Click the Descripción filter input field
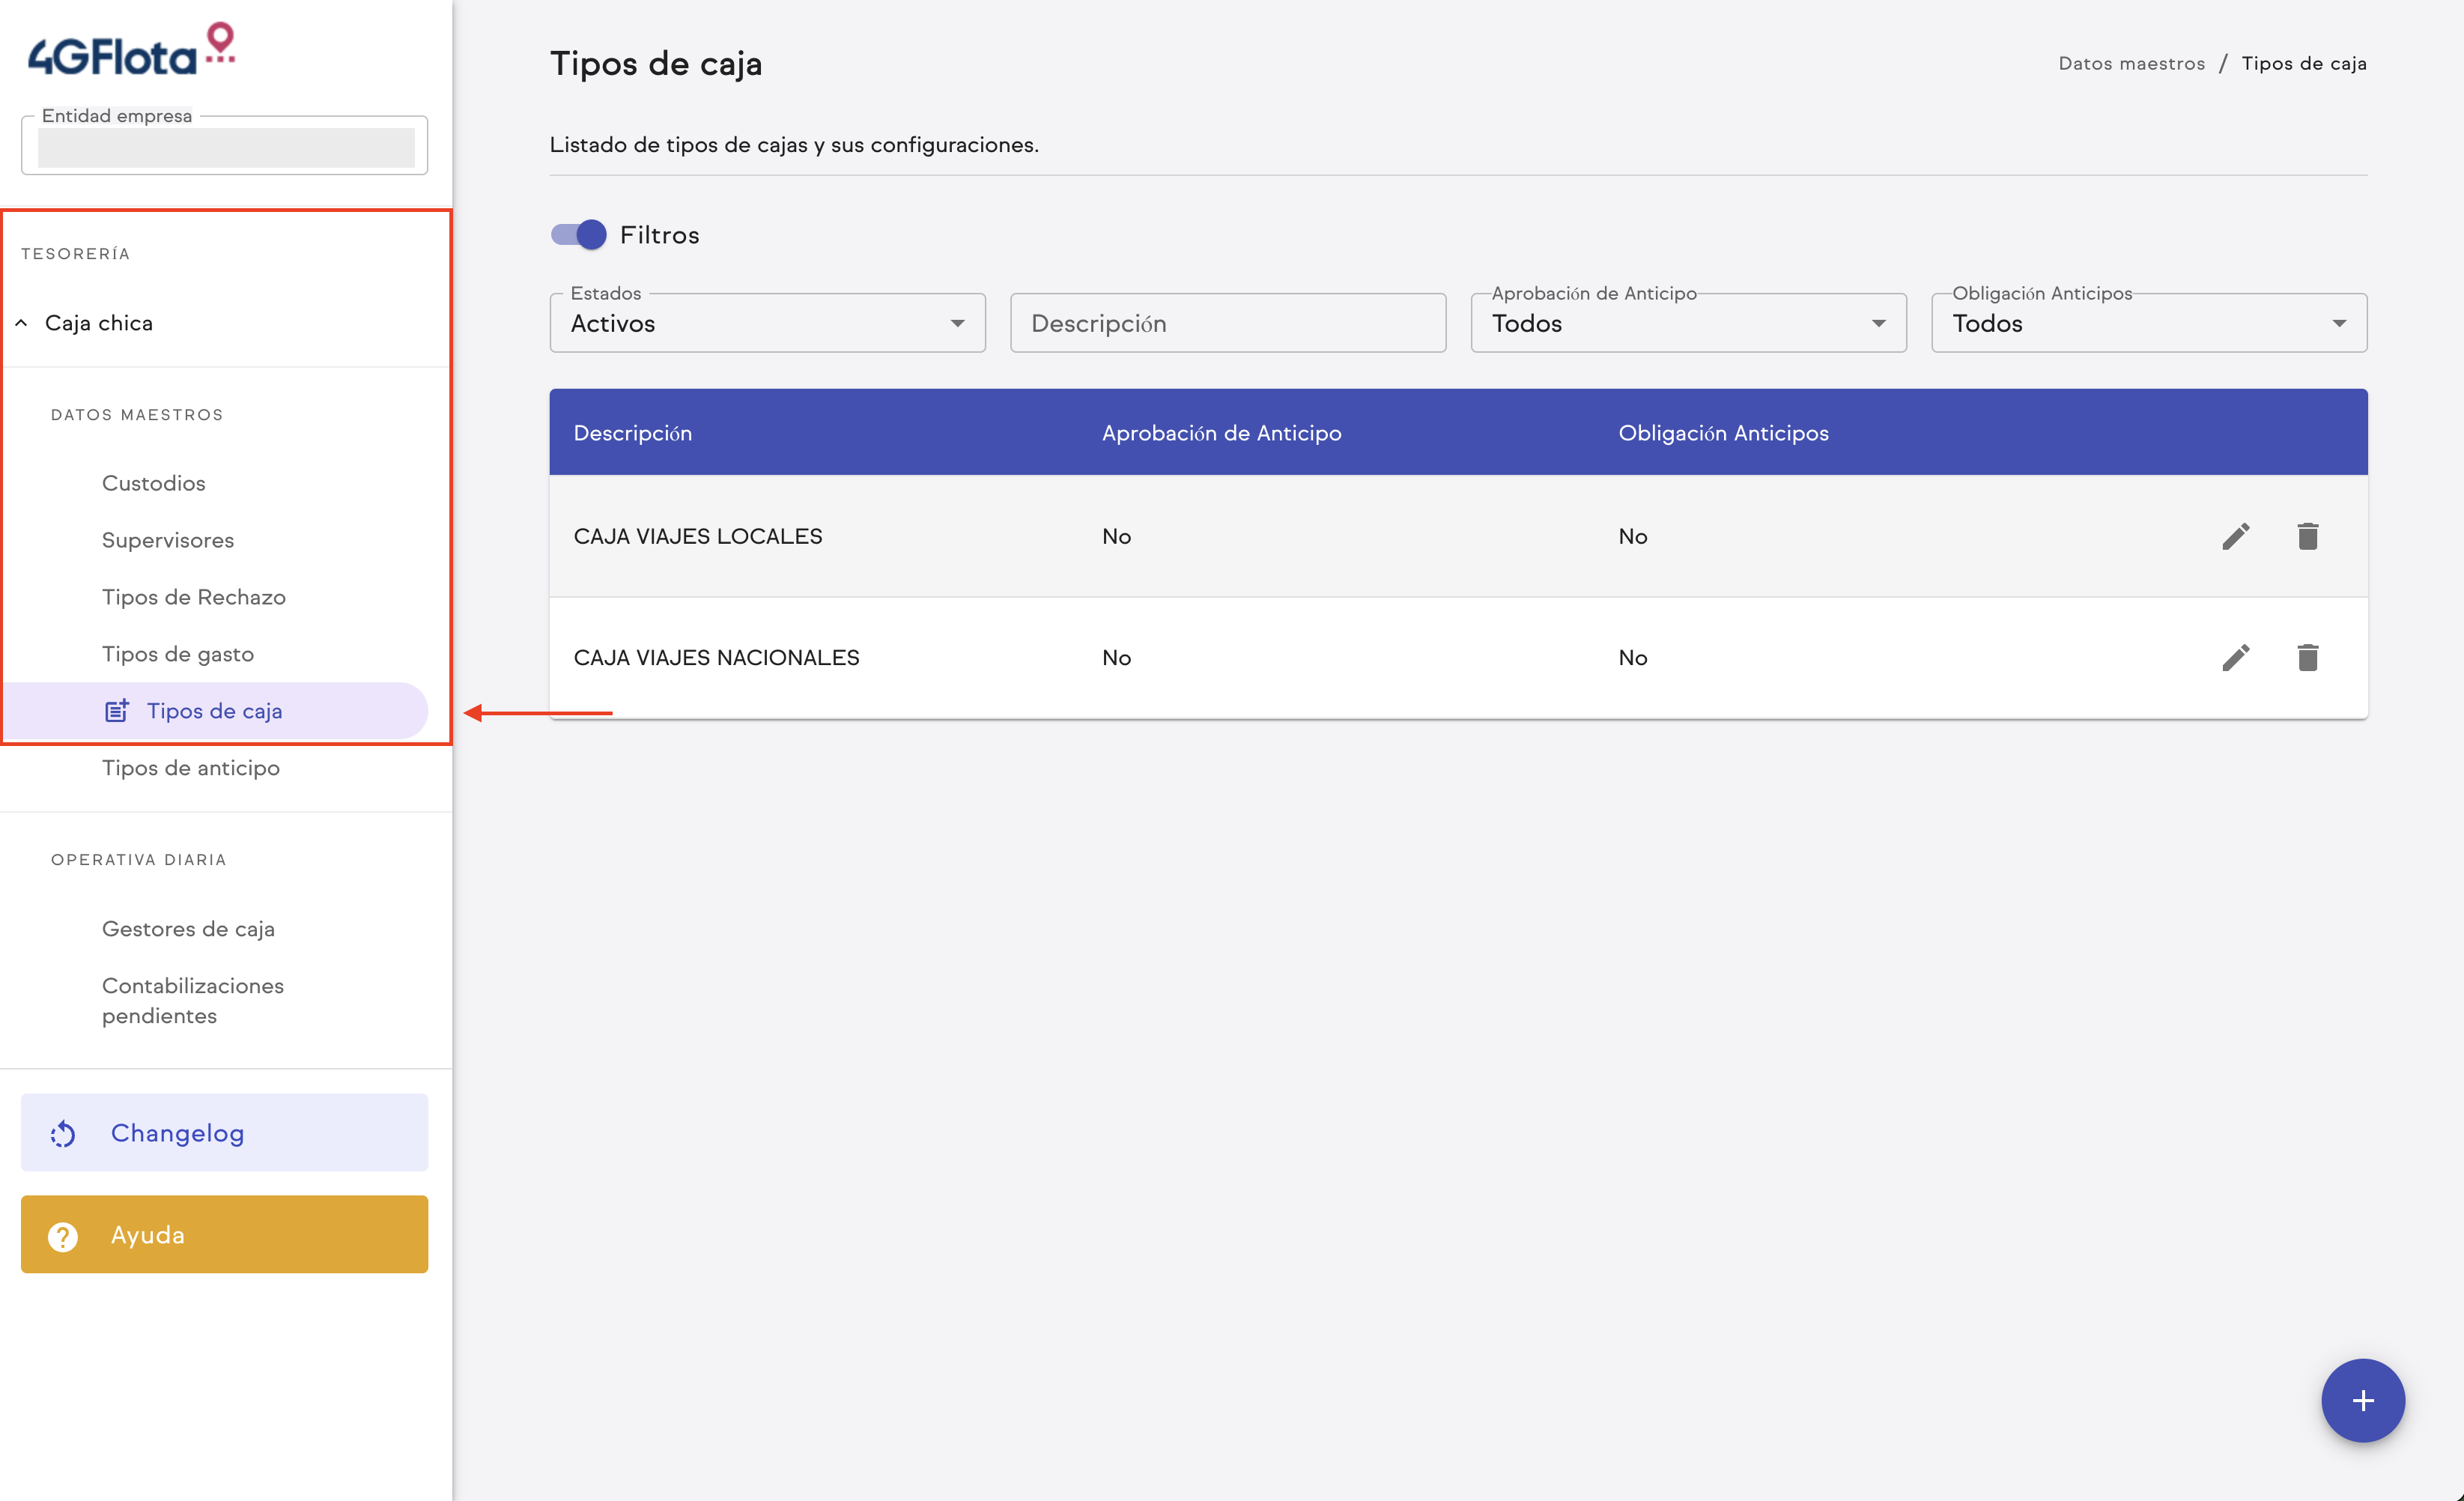The height and width of the screenshot is (1501, 2464). coord(1227,323)
